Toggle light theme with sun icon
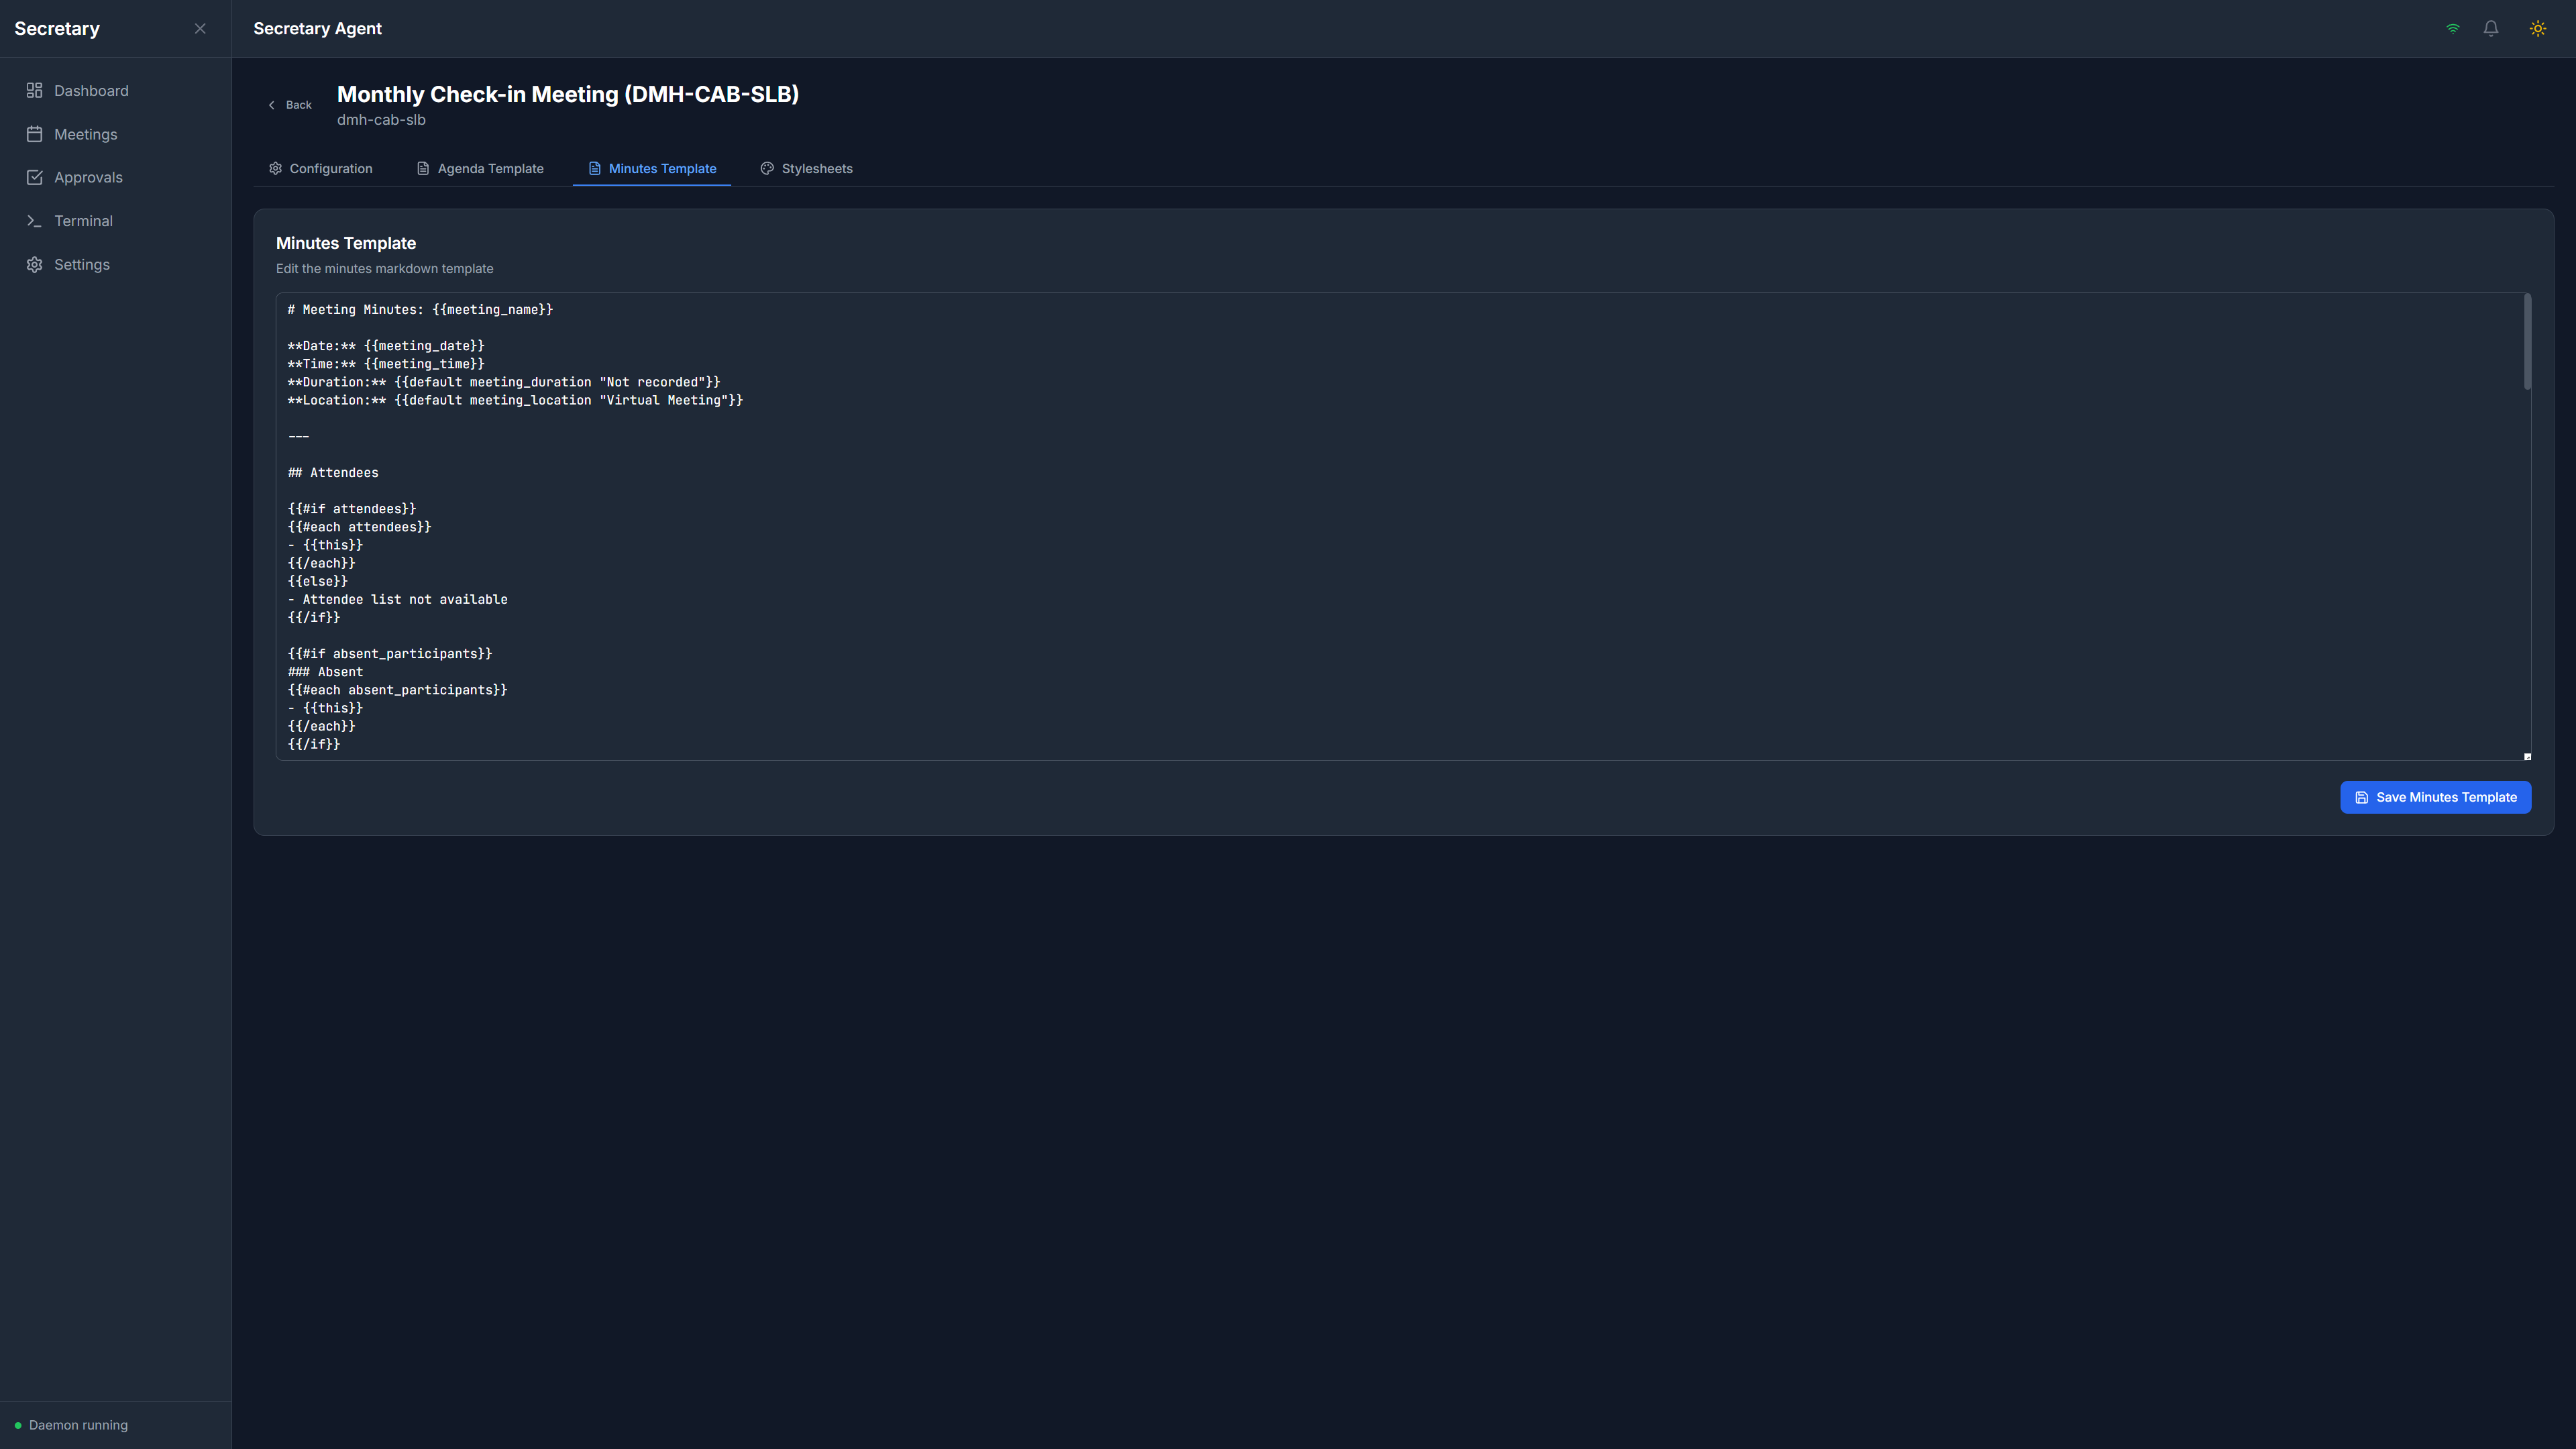Image resolution: width=2576 pixels, height=1449 pixels. coord(2538,28)
